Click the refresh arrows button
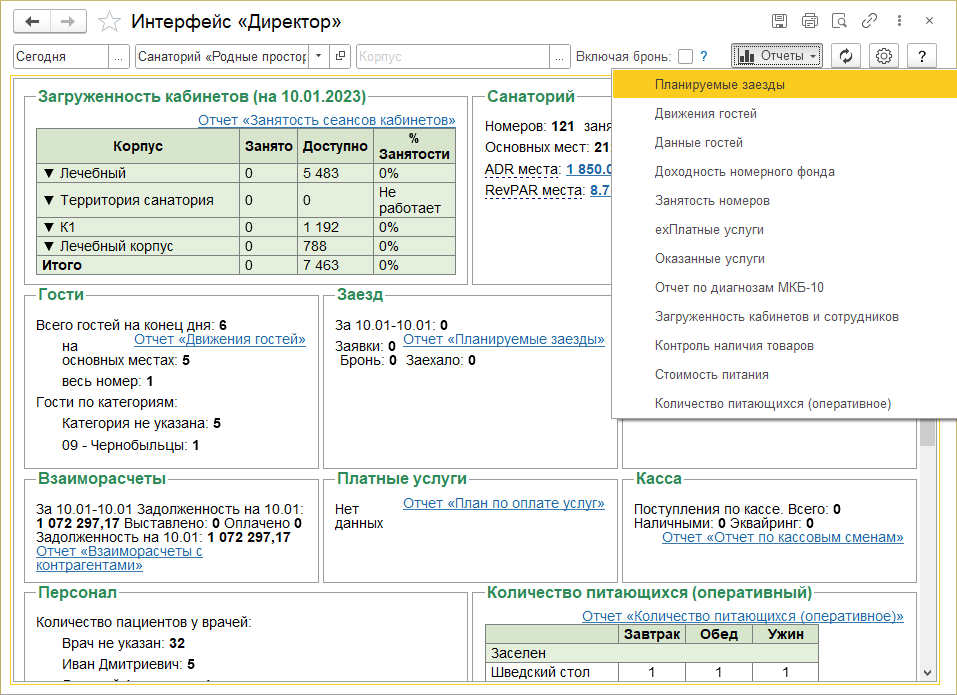Screen dimensions: 957x695 click(x=846, y=57)
